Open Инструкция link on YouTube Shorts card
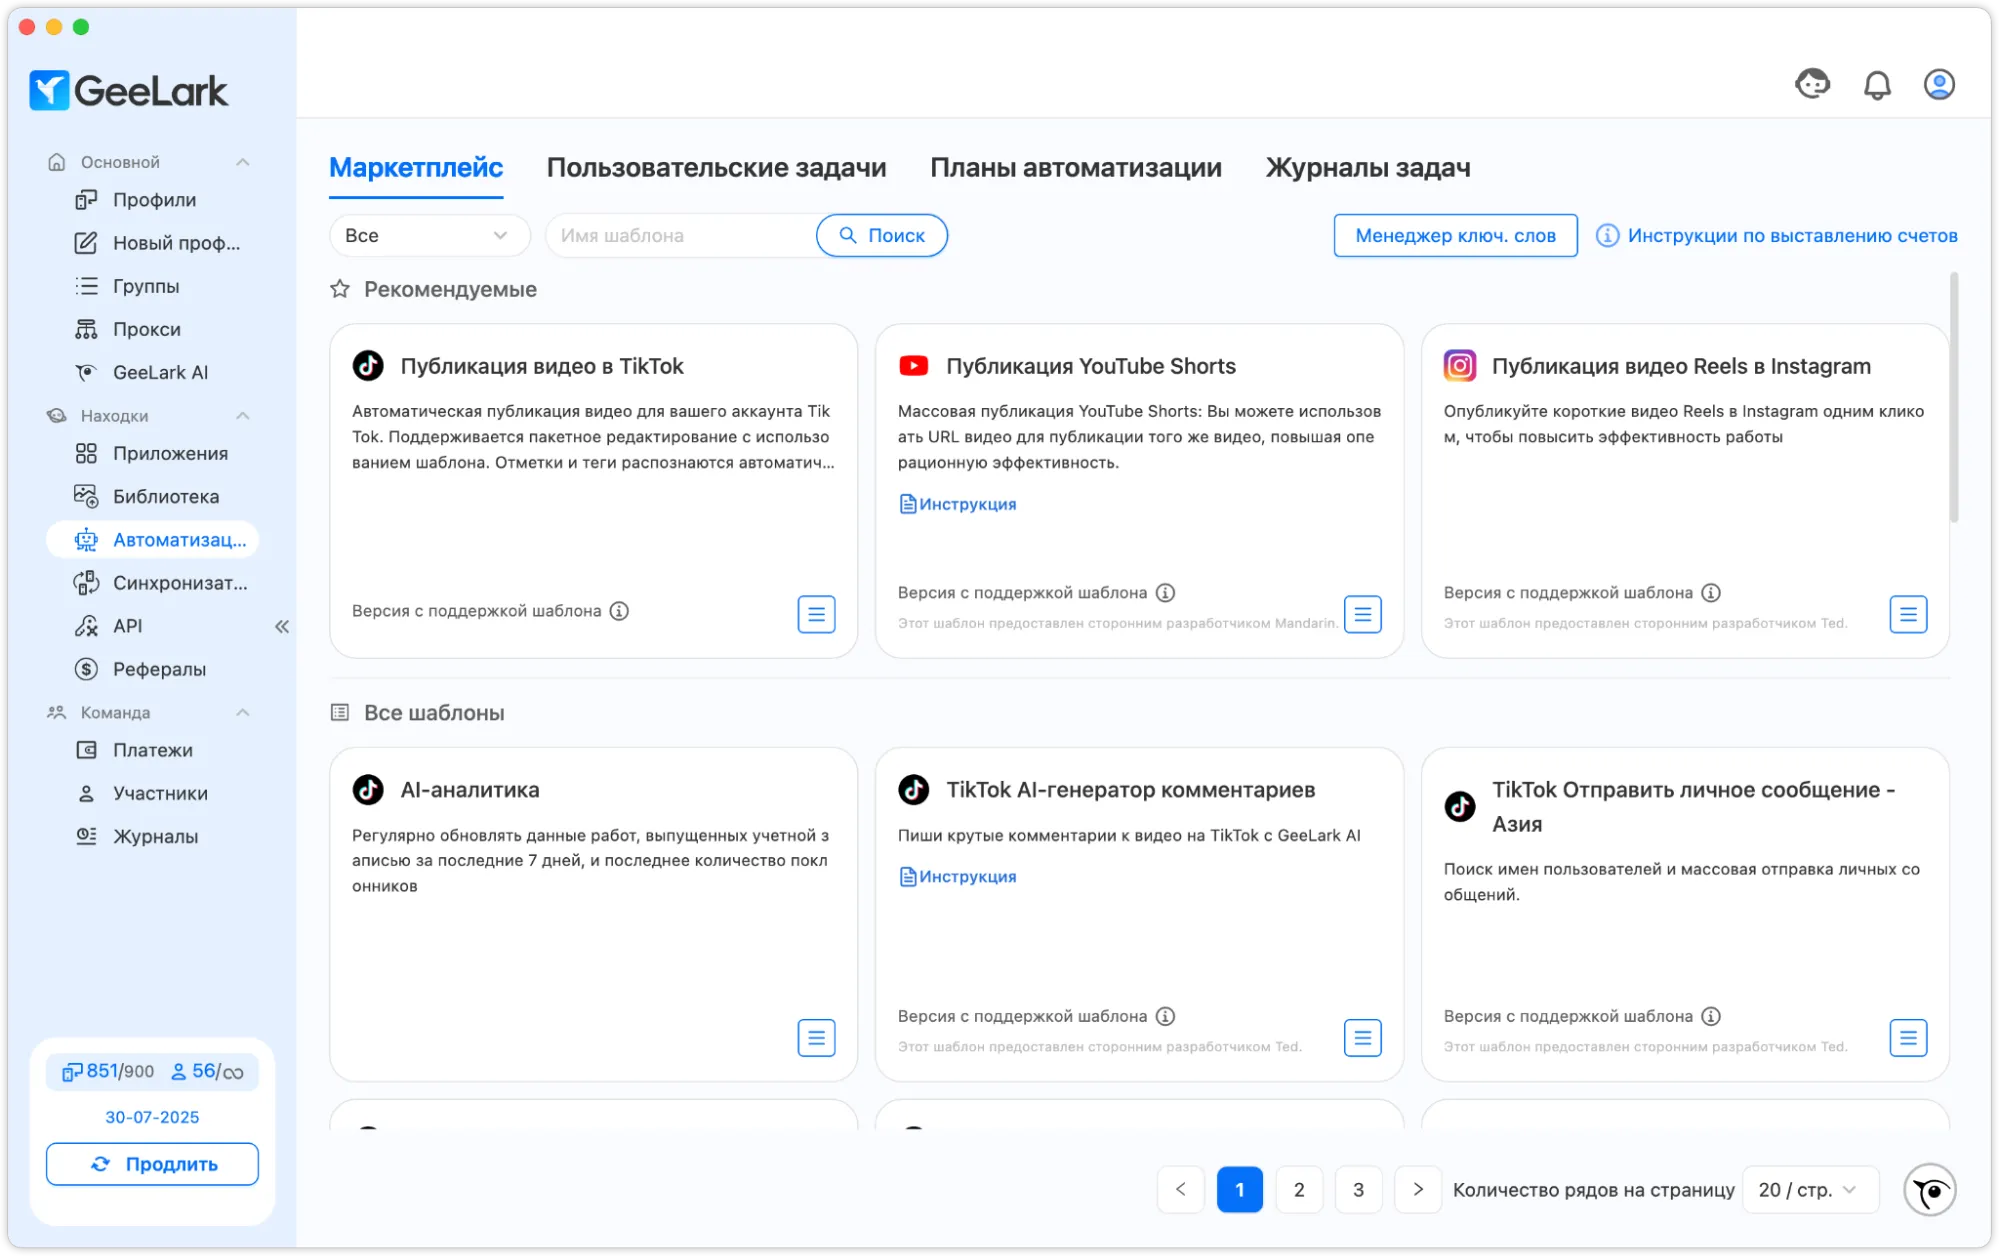The width and height of the screenshot is (1999, 1257). pyautogui.click(x=957, y=504)
